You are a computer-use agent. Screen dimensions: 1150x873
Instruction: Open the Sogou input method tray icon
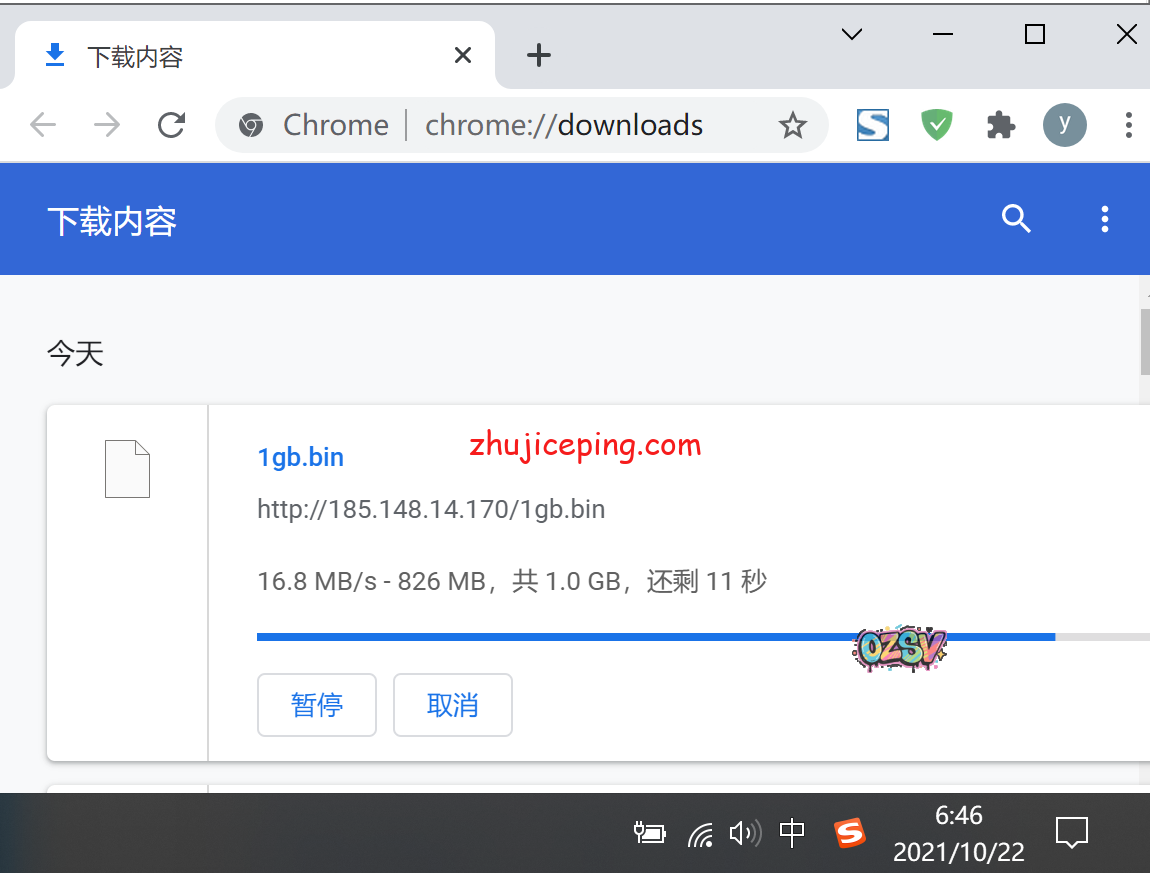tap(850, 832)
